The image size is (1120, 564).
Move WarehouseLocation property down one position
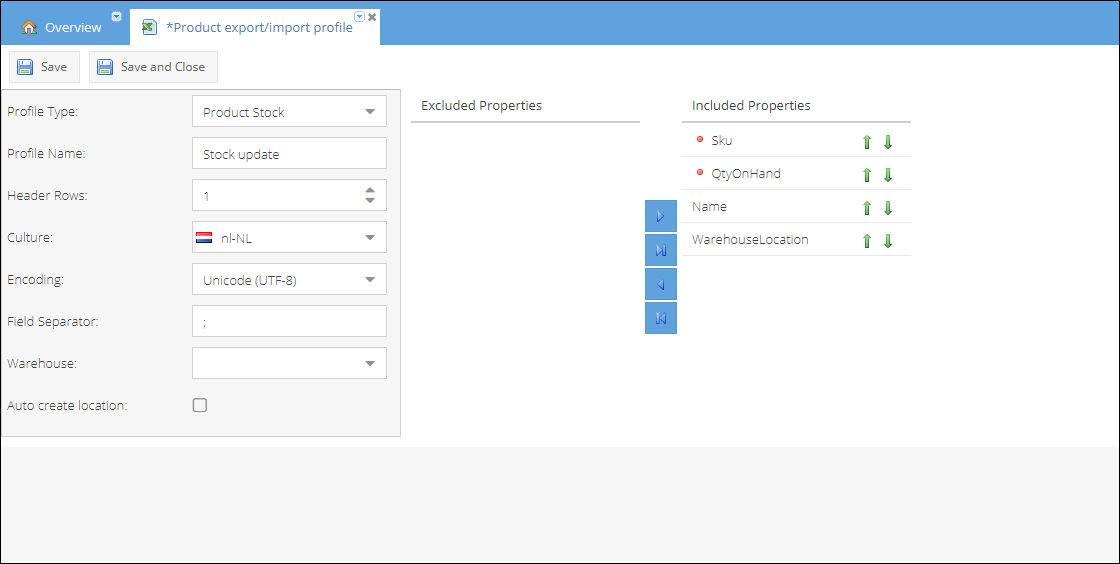[888, 241]
